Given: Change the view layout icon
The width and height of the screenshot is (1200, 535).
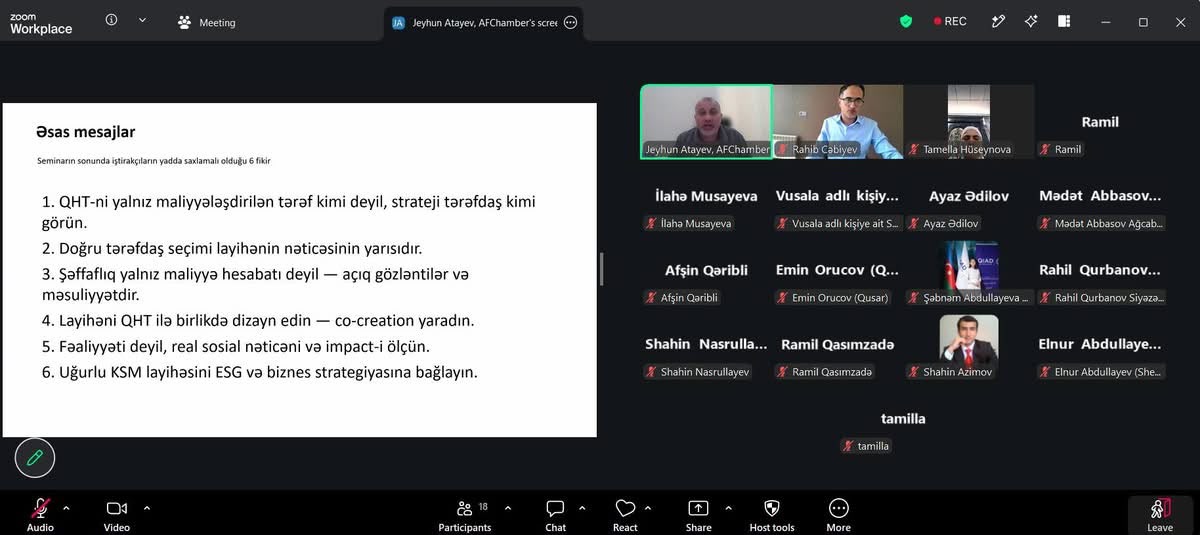Looking at the screenshot, I should 1064,21.
